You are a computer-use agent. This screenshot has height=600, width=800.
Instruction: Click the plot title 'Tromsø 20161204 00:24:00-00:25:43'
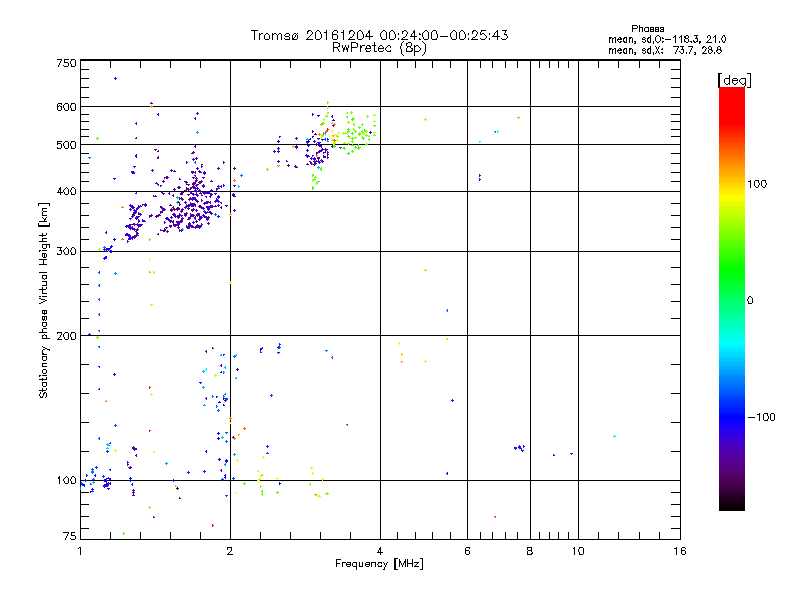tap(379, 35)
